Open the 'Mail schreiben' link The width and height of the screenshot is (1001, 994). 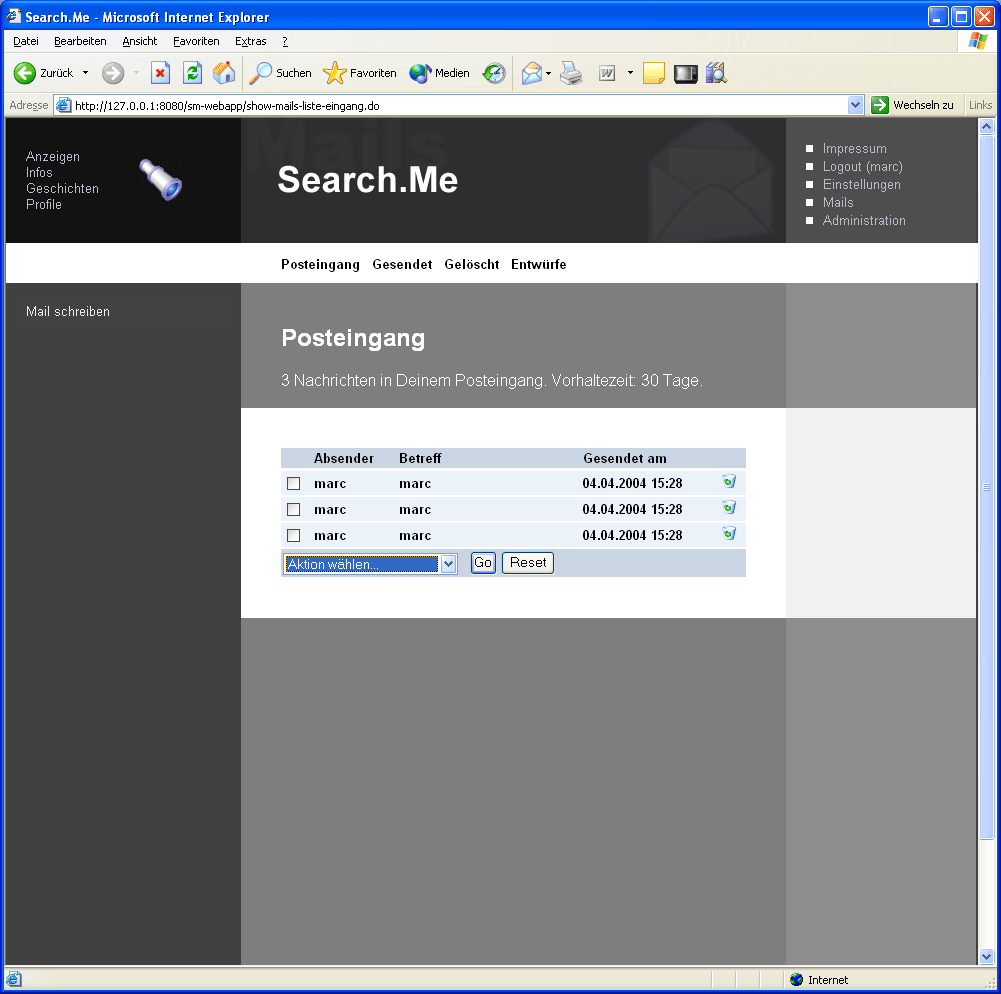point(68,312)
